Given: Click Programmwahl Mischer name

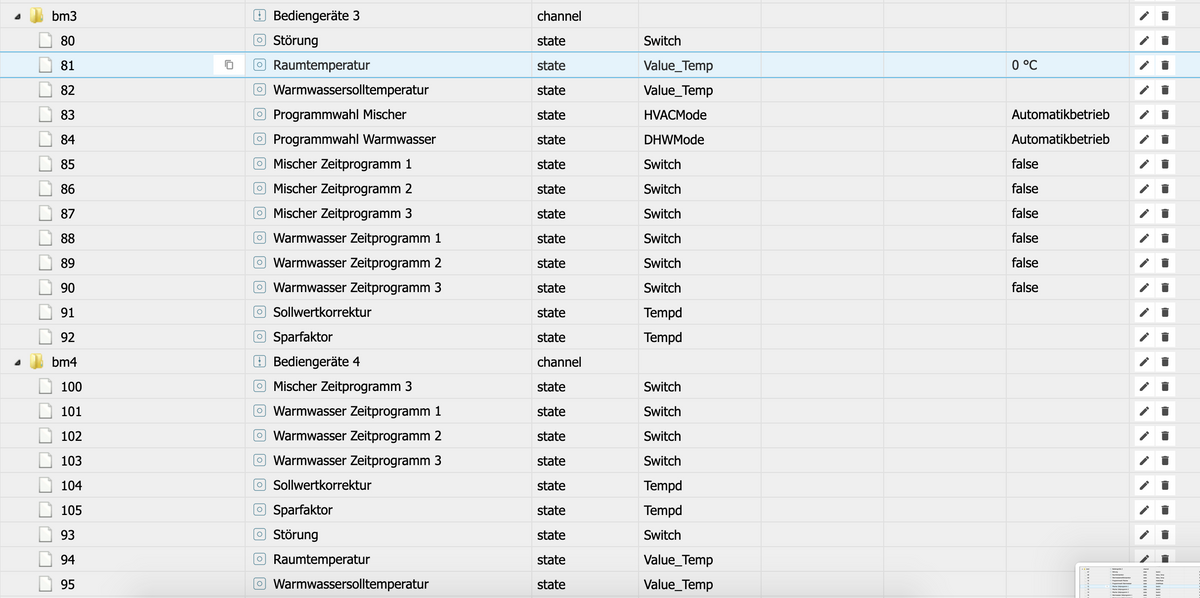Looking at the screenshot, I should point(340,115).
